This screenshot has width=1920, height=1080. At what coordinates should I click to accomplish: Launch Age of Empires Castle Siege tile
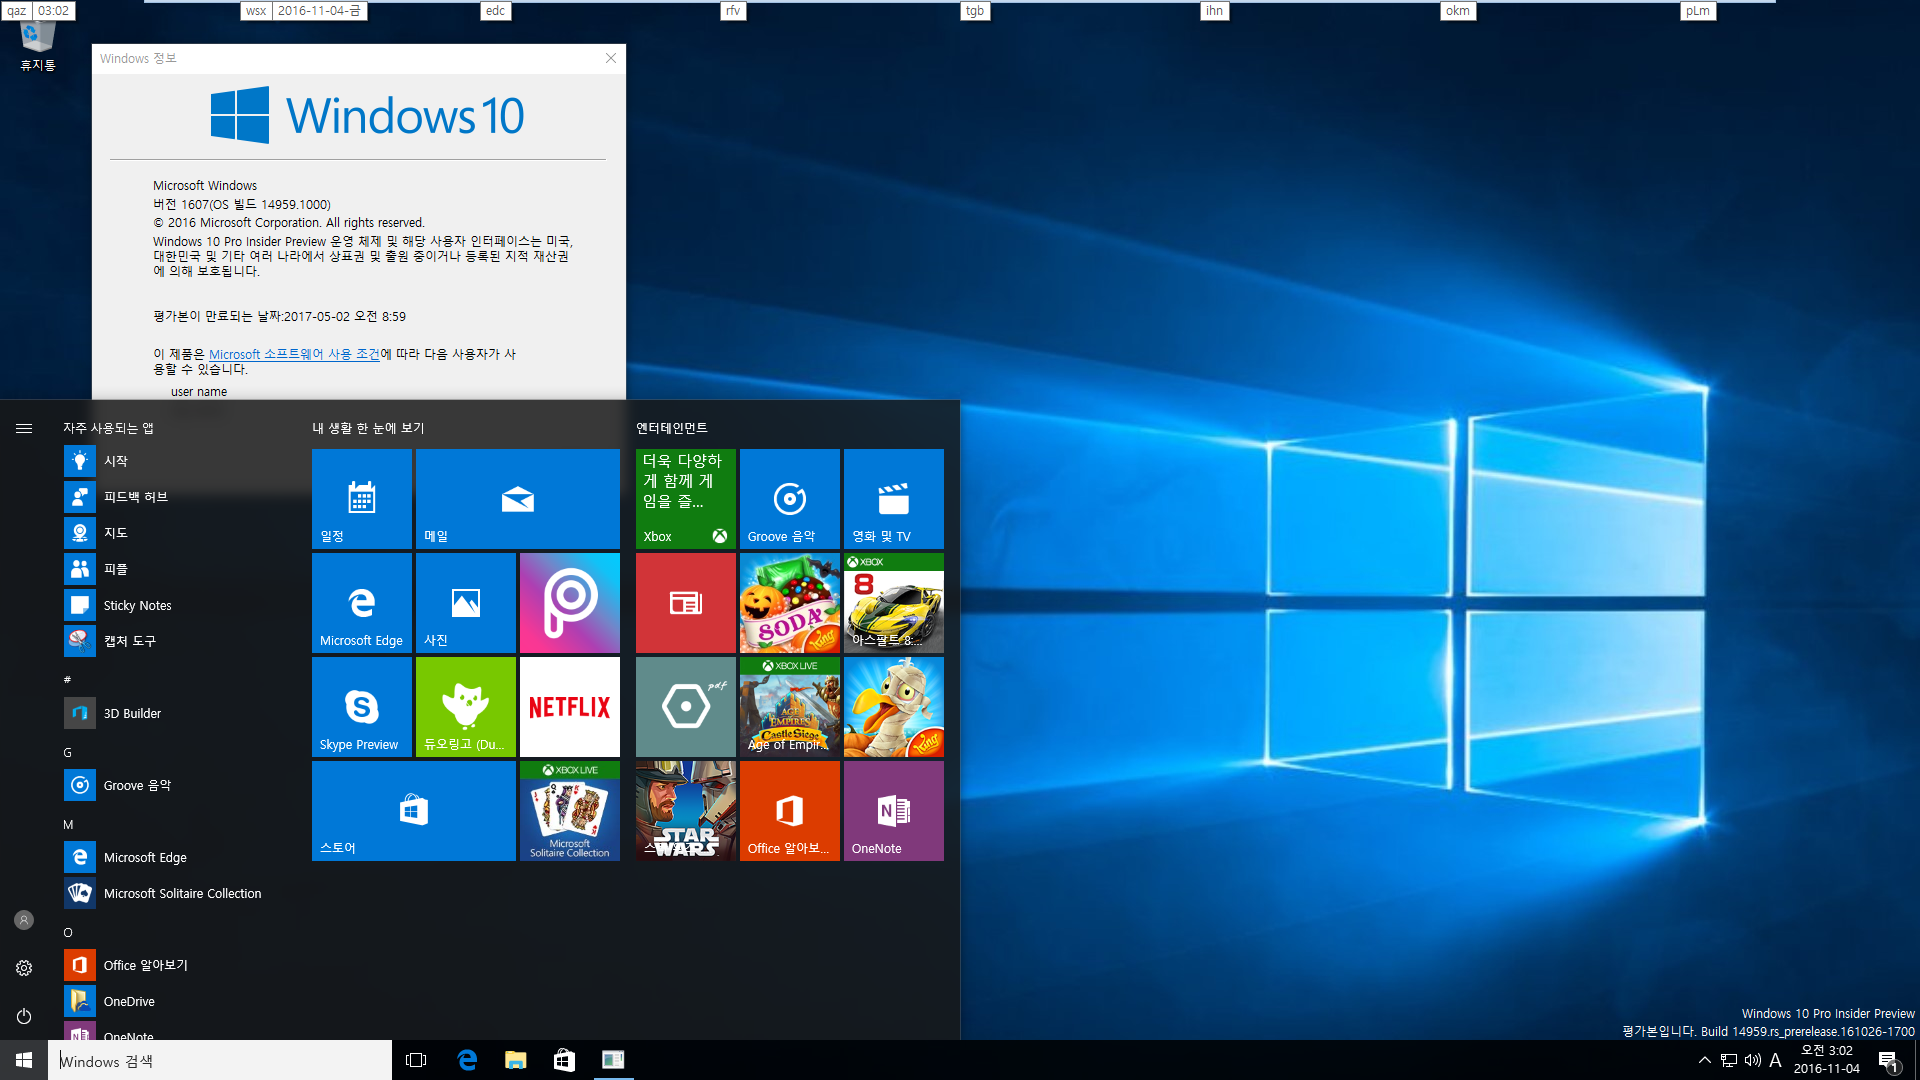[x=790, y=707]
